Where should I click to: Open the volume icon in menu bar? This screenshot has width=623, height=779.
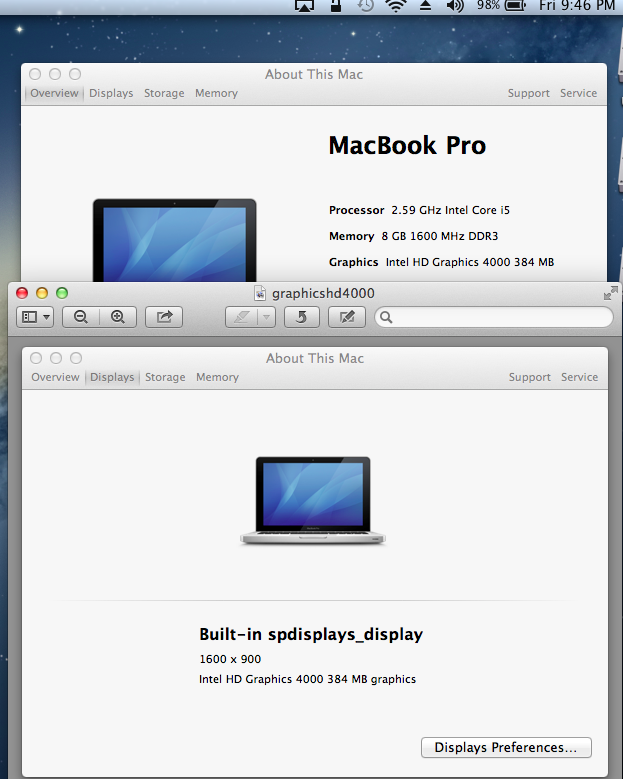tap(455, 5)
